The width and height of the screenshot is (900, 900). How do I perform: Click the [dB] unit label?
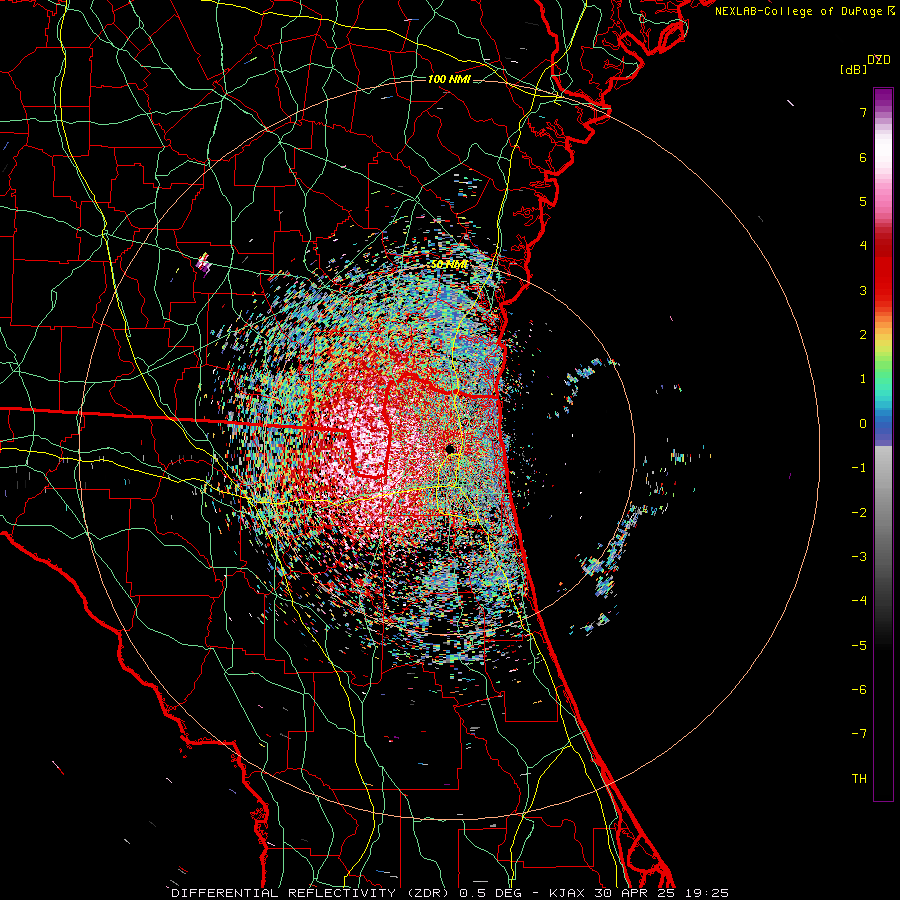click(x=854, y=70)
